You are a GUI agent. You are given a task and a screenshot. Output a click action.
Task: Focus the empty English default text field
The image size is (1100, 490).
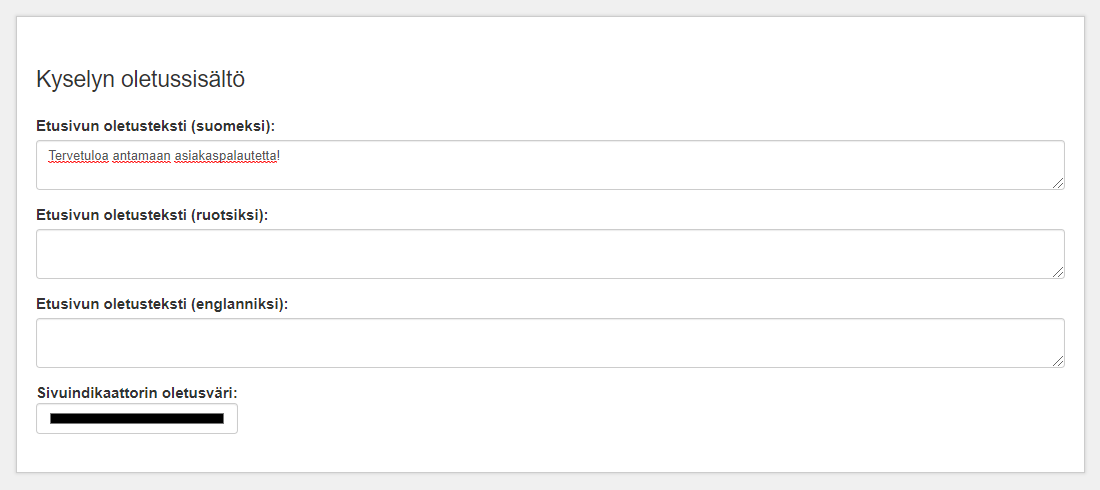pyautogui.click(x=550, y=343)
